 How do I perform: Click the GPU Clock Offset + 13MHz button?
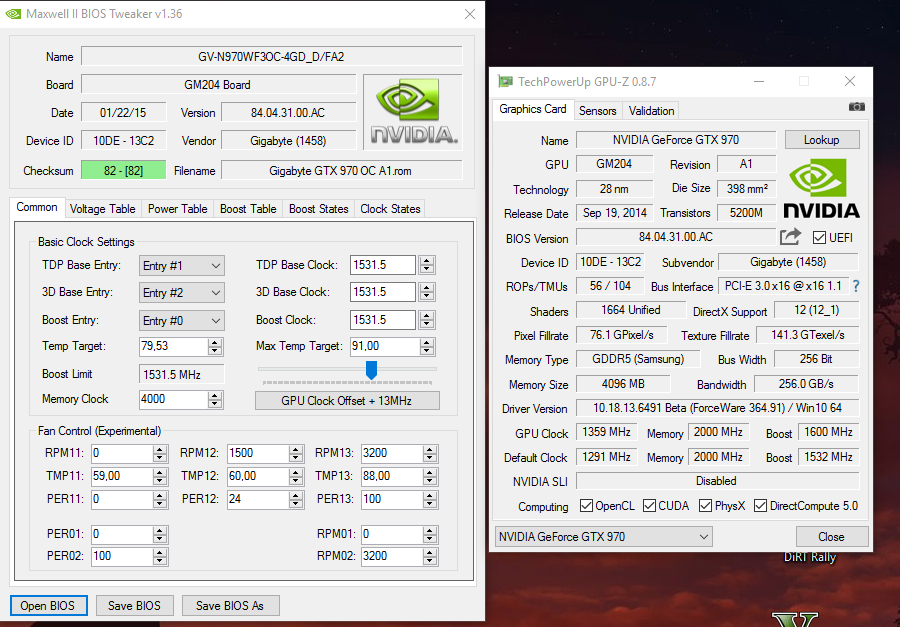347,401
